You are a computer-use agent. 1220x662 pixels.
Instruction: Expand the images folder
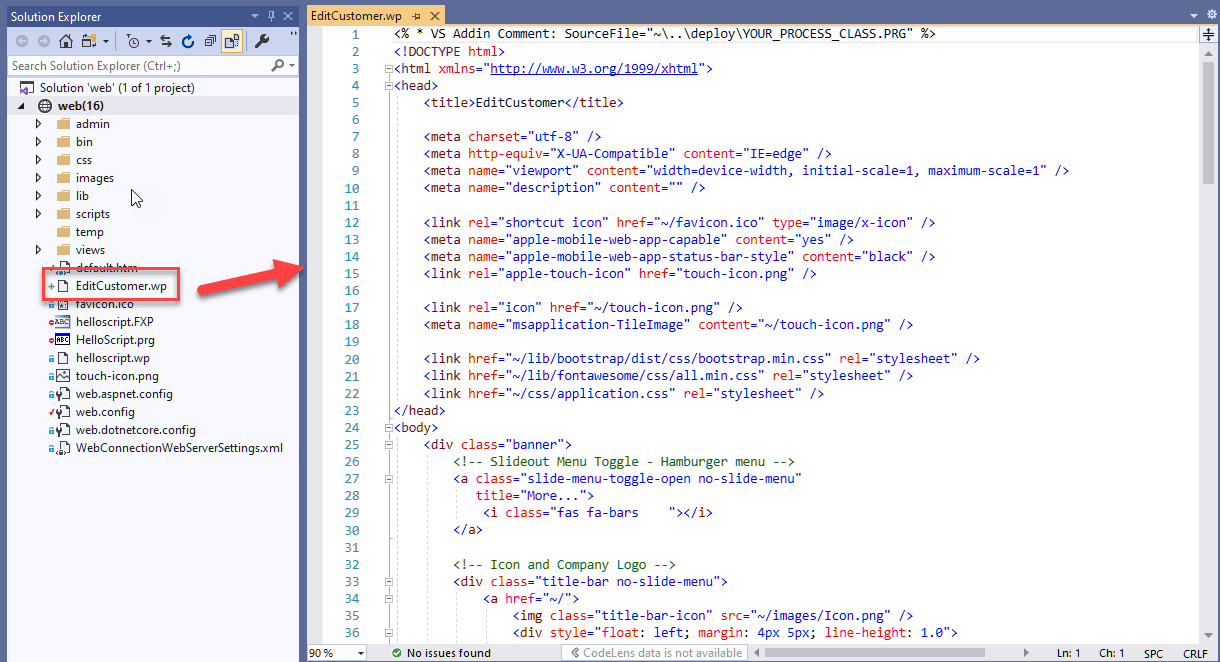(x=39, y=178)
